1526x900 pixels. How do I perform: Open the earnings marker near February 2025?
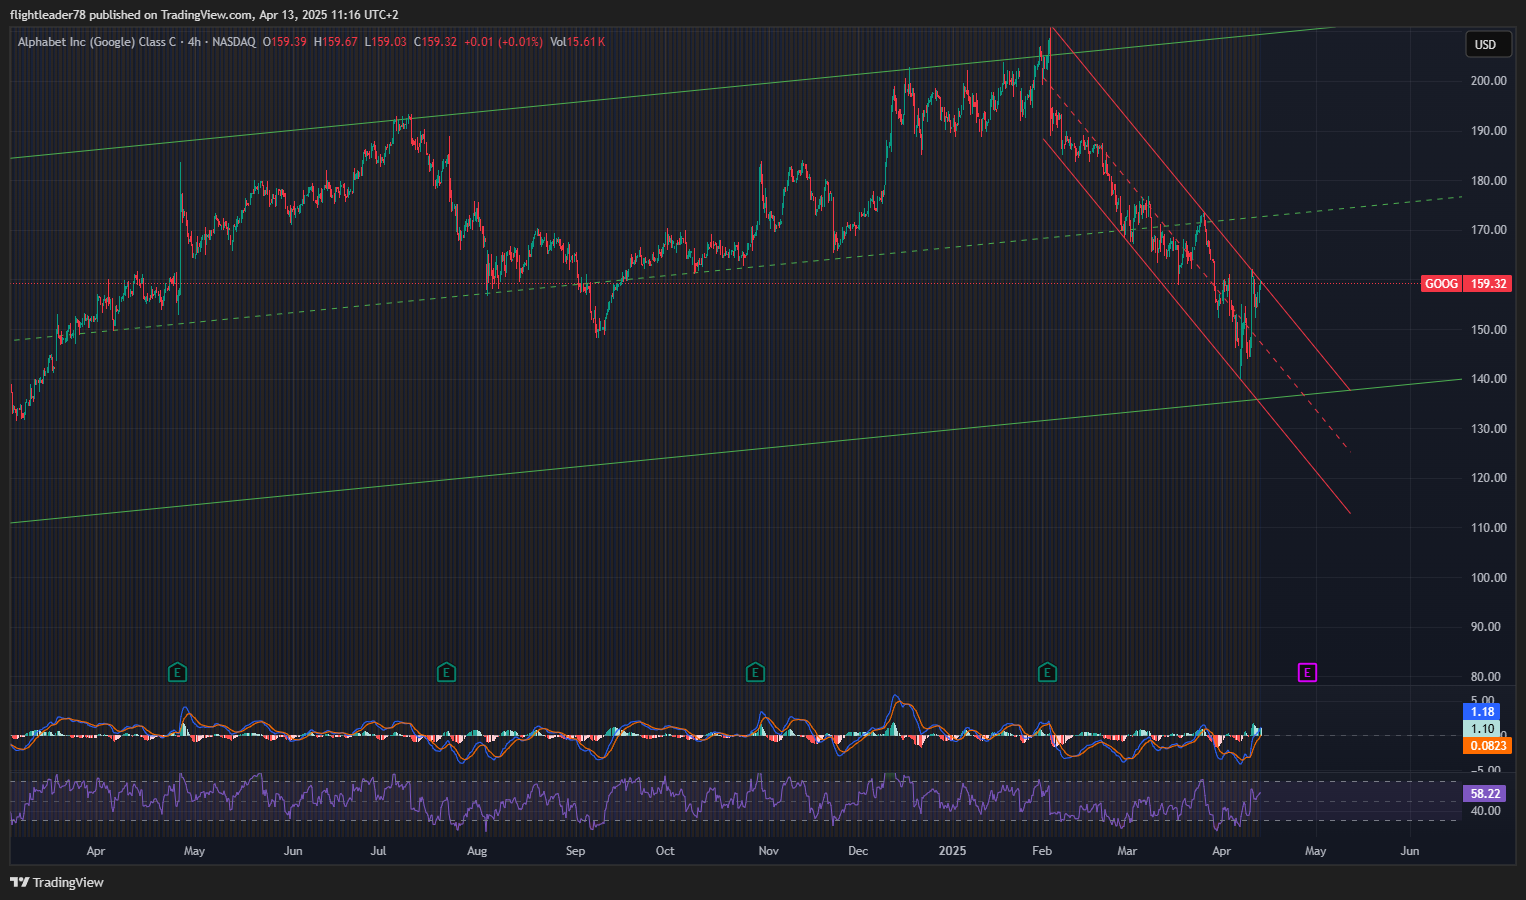[x=1047, y=673]
